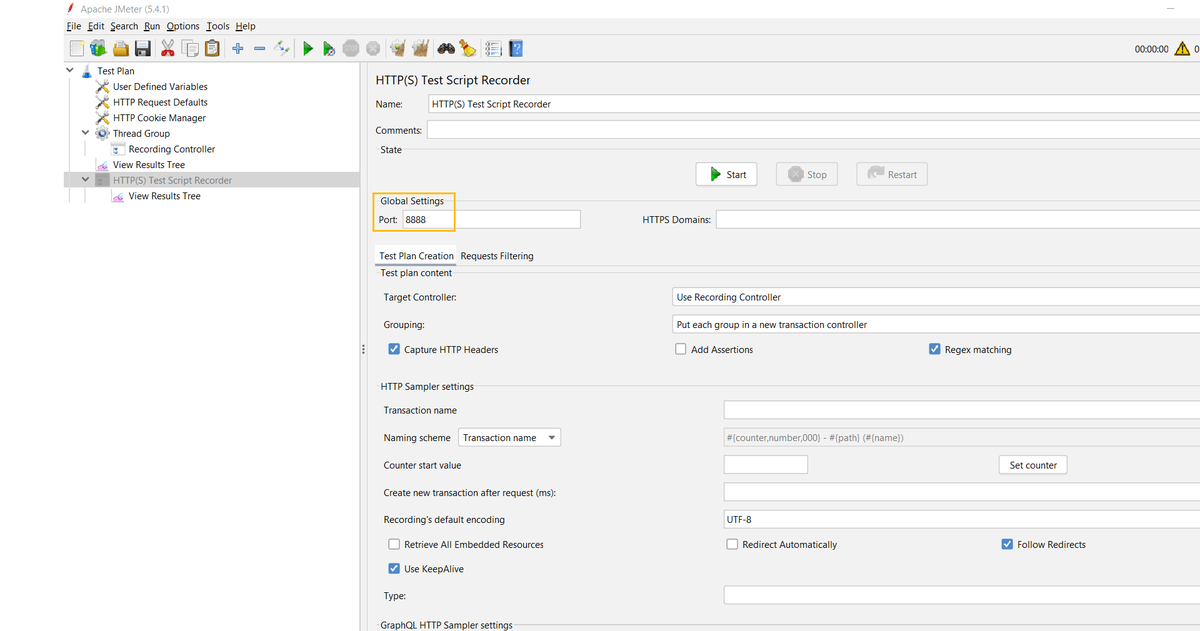
Task: Click the New test plan toolbar icon
Action: pyautogui.click(x=77, y=48)
